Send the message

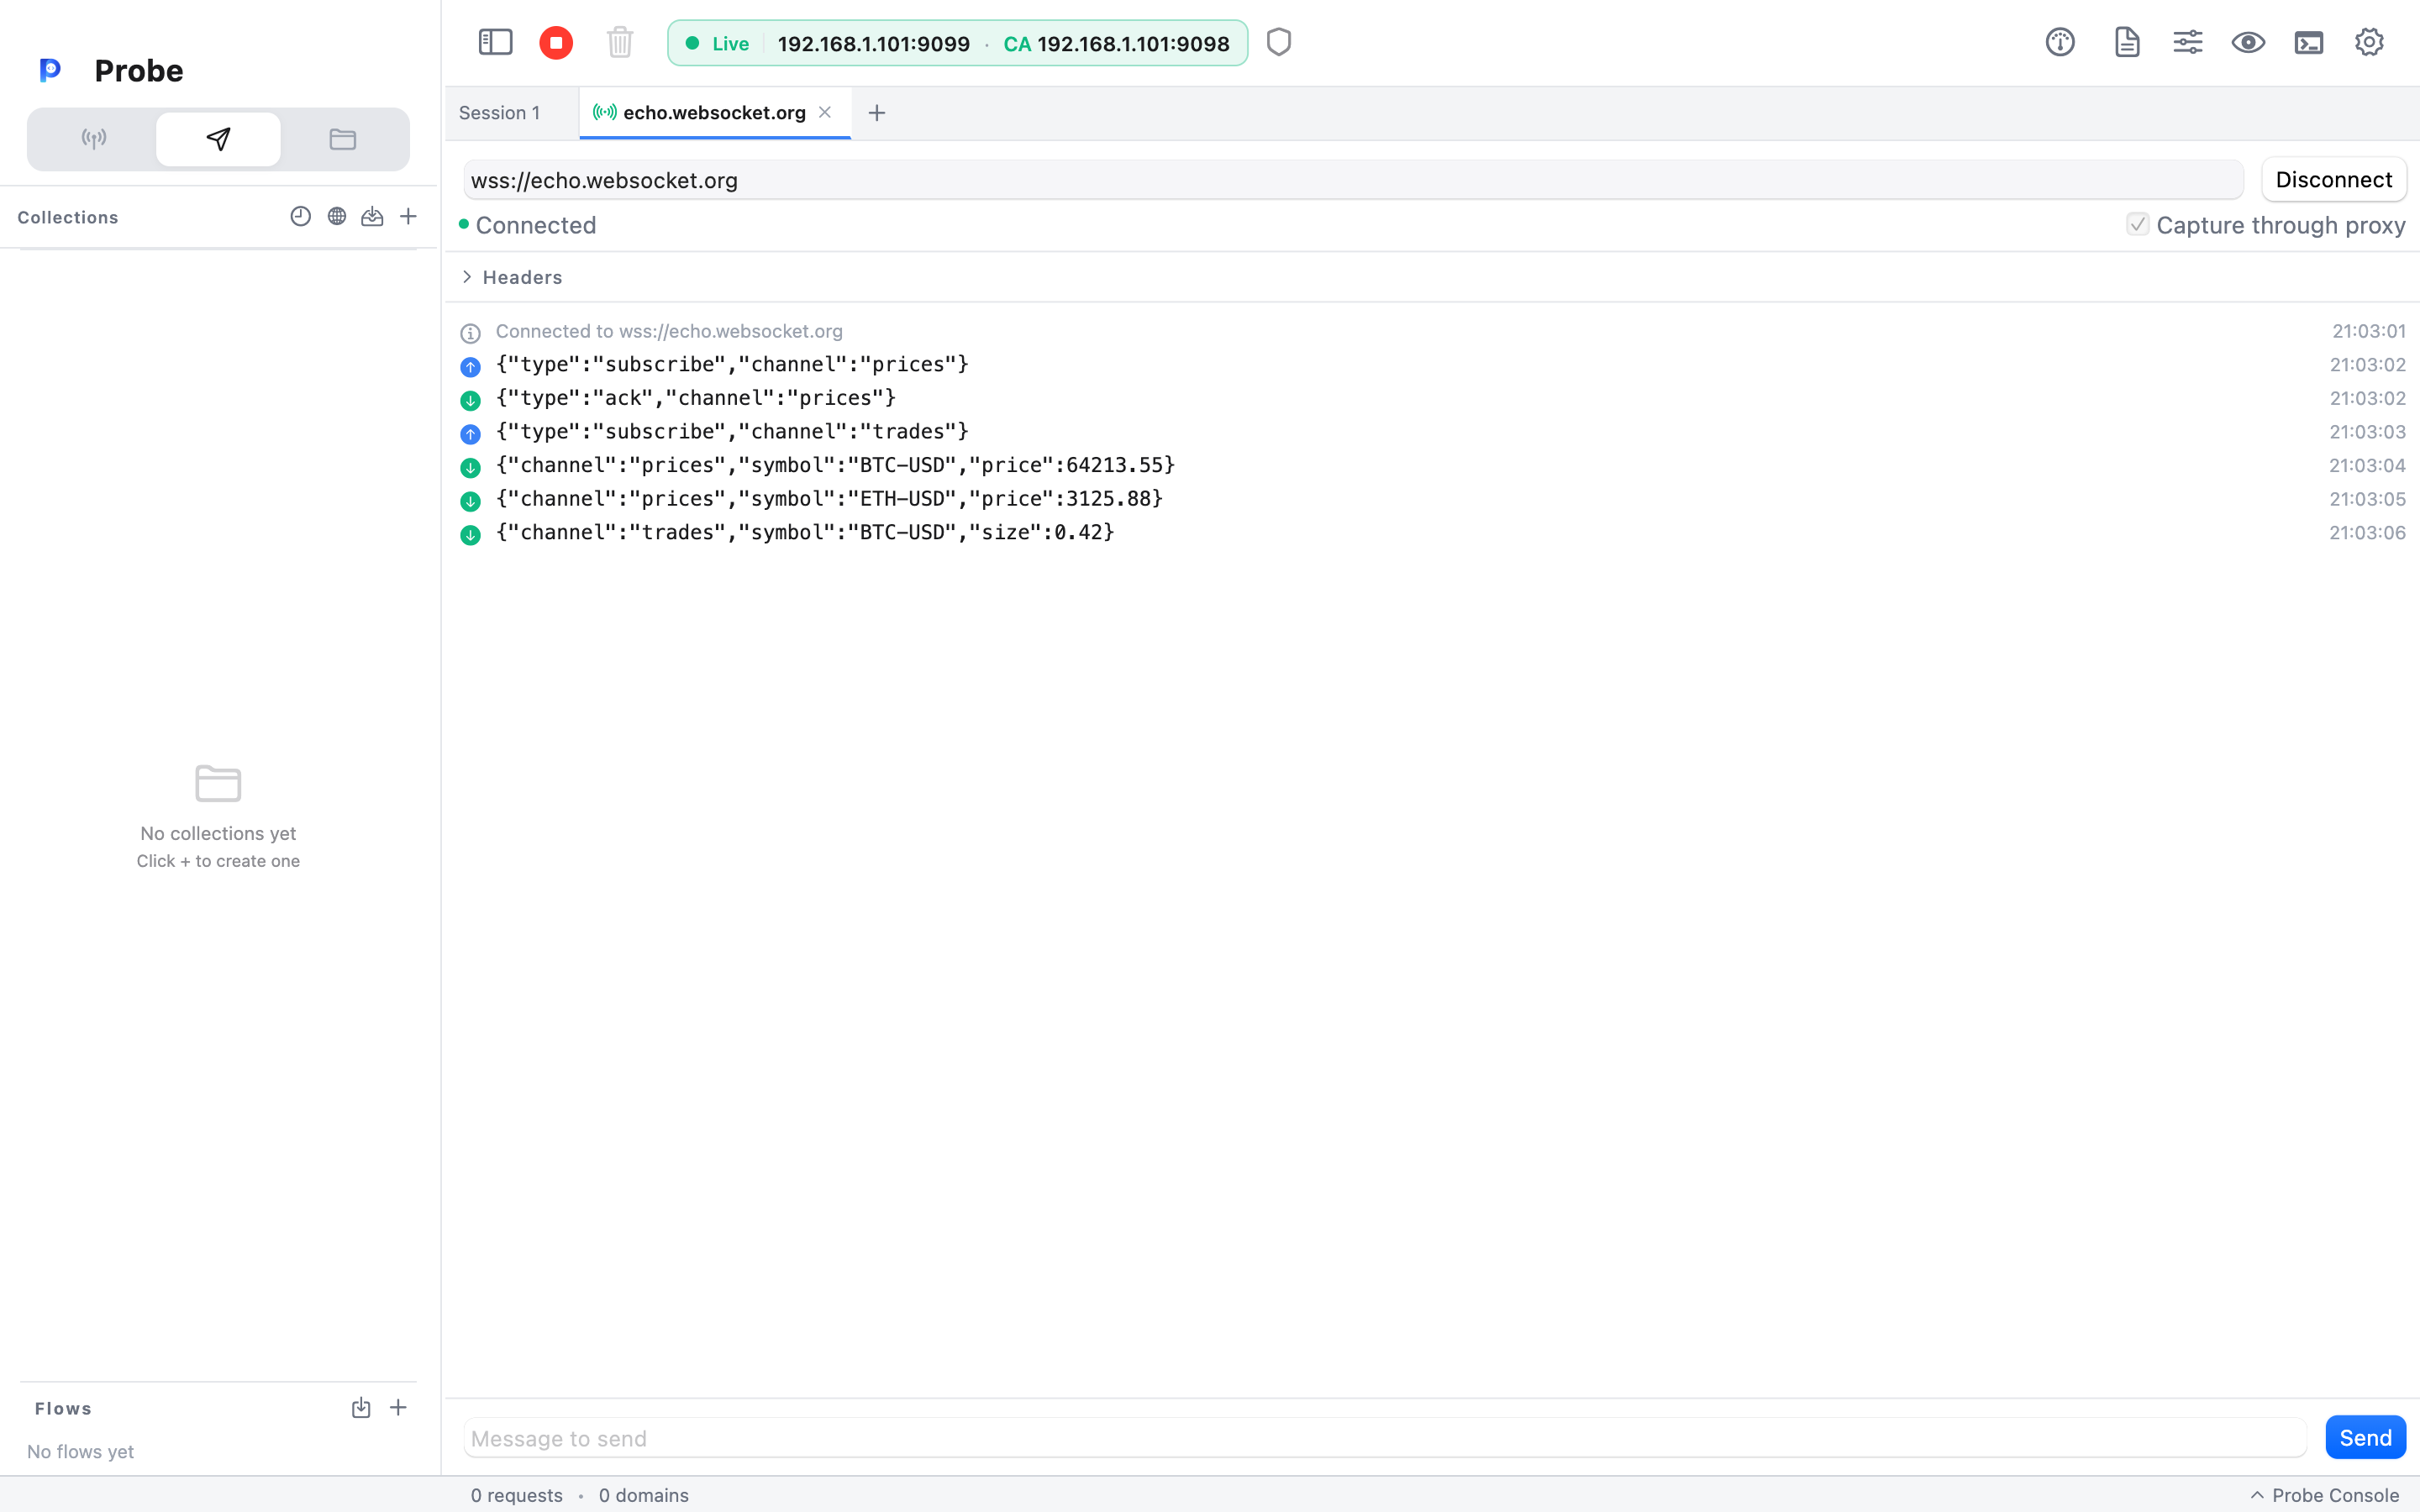point(2366,1438)
